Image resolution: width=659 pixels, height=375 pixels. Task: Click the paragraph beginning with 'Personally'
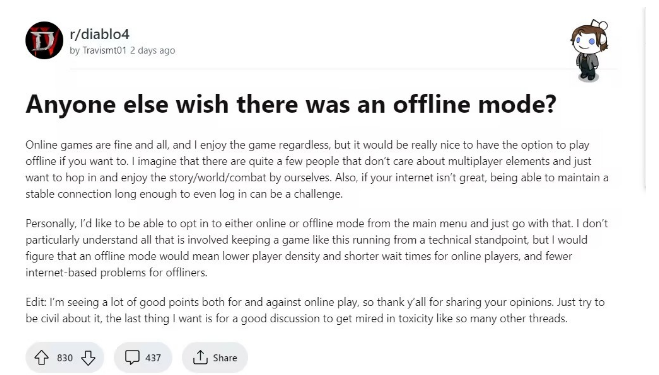click(x=317, y=248)
